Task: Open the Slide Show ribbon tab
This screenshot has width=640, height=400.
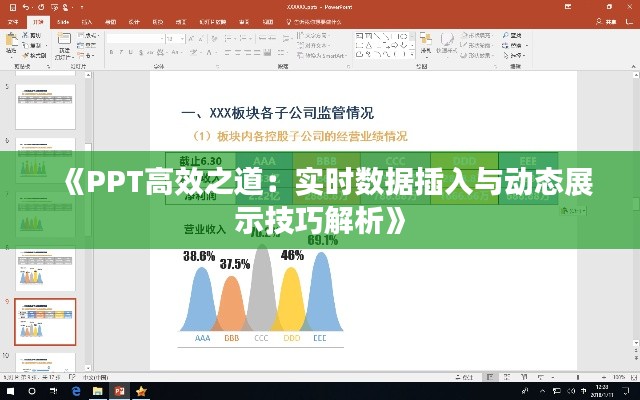Action: [213, 22]
